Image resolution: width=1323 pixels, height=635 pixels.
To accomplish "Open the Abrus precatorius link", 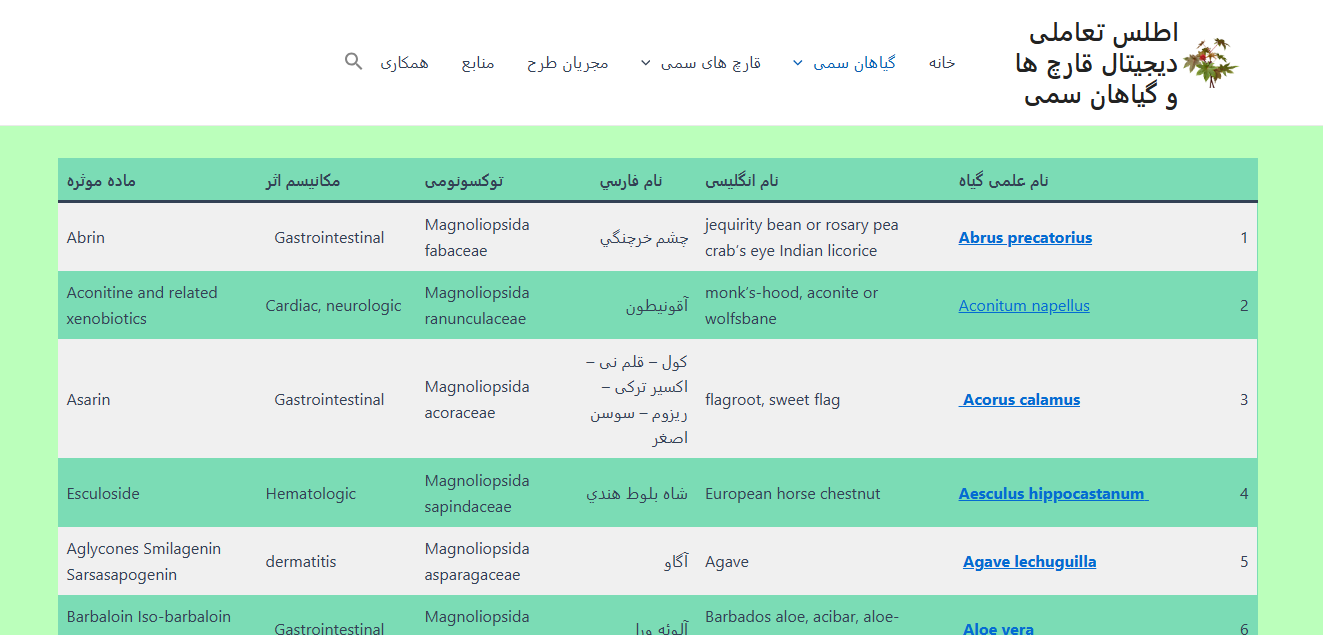I will [x=1025, y=238].
